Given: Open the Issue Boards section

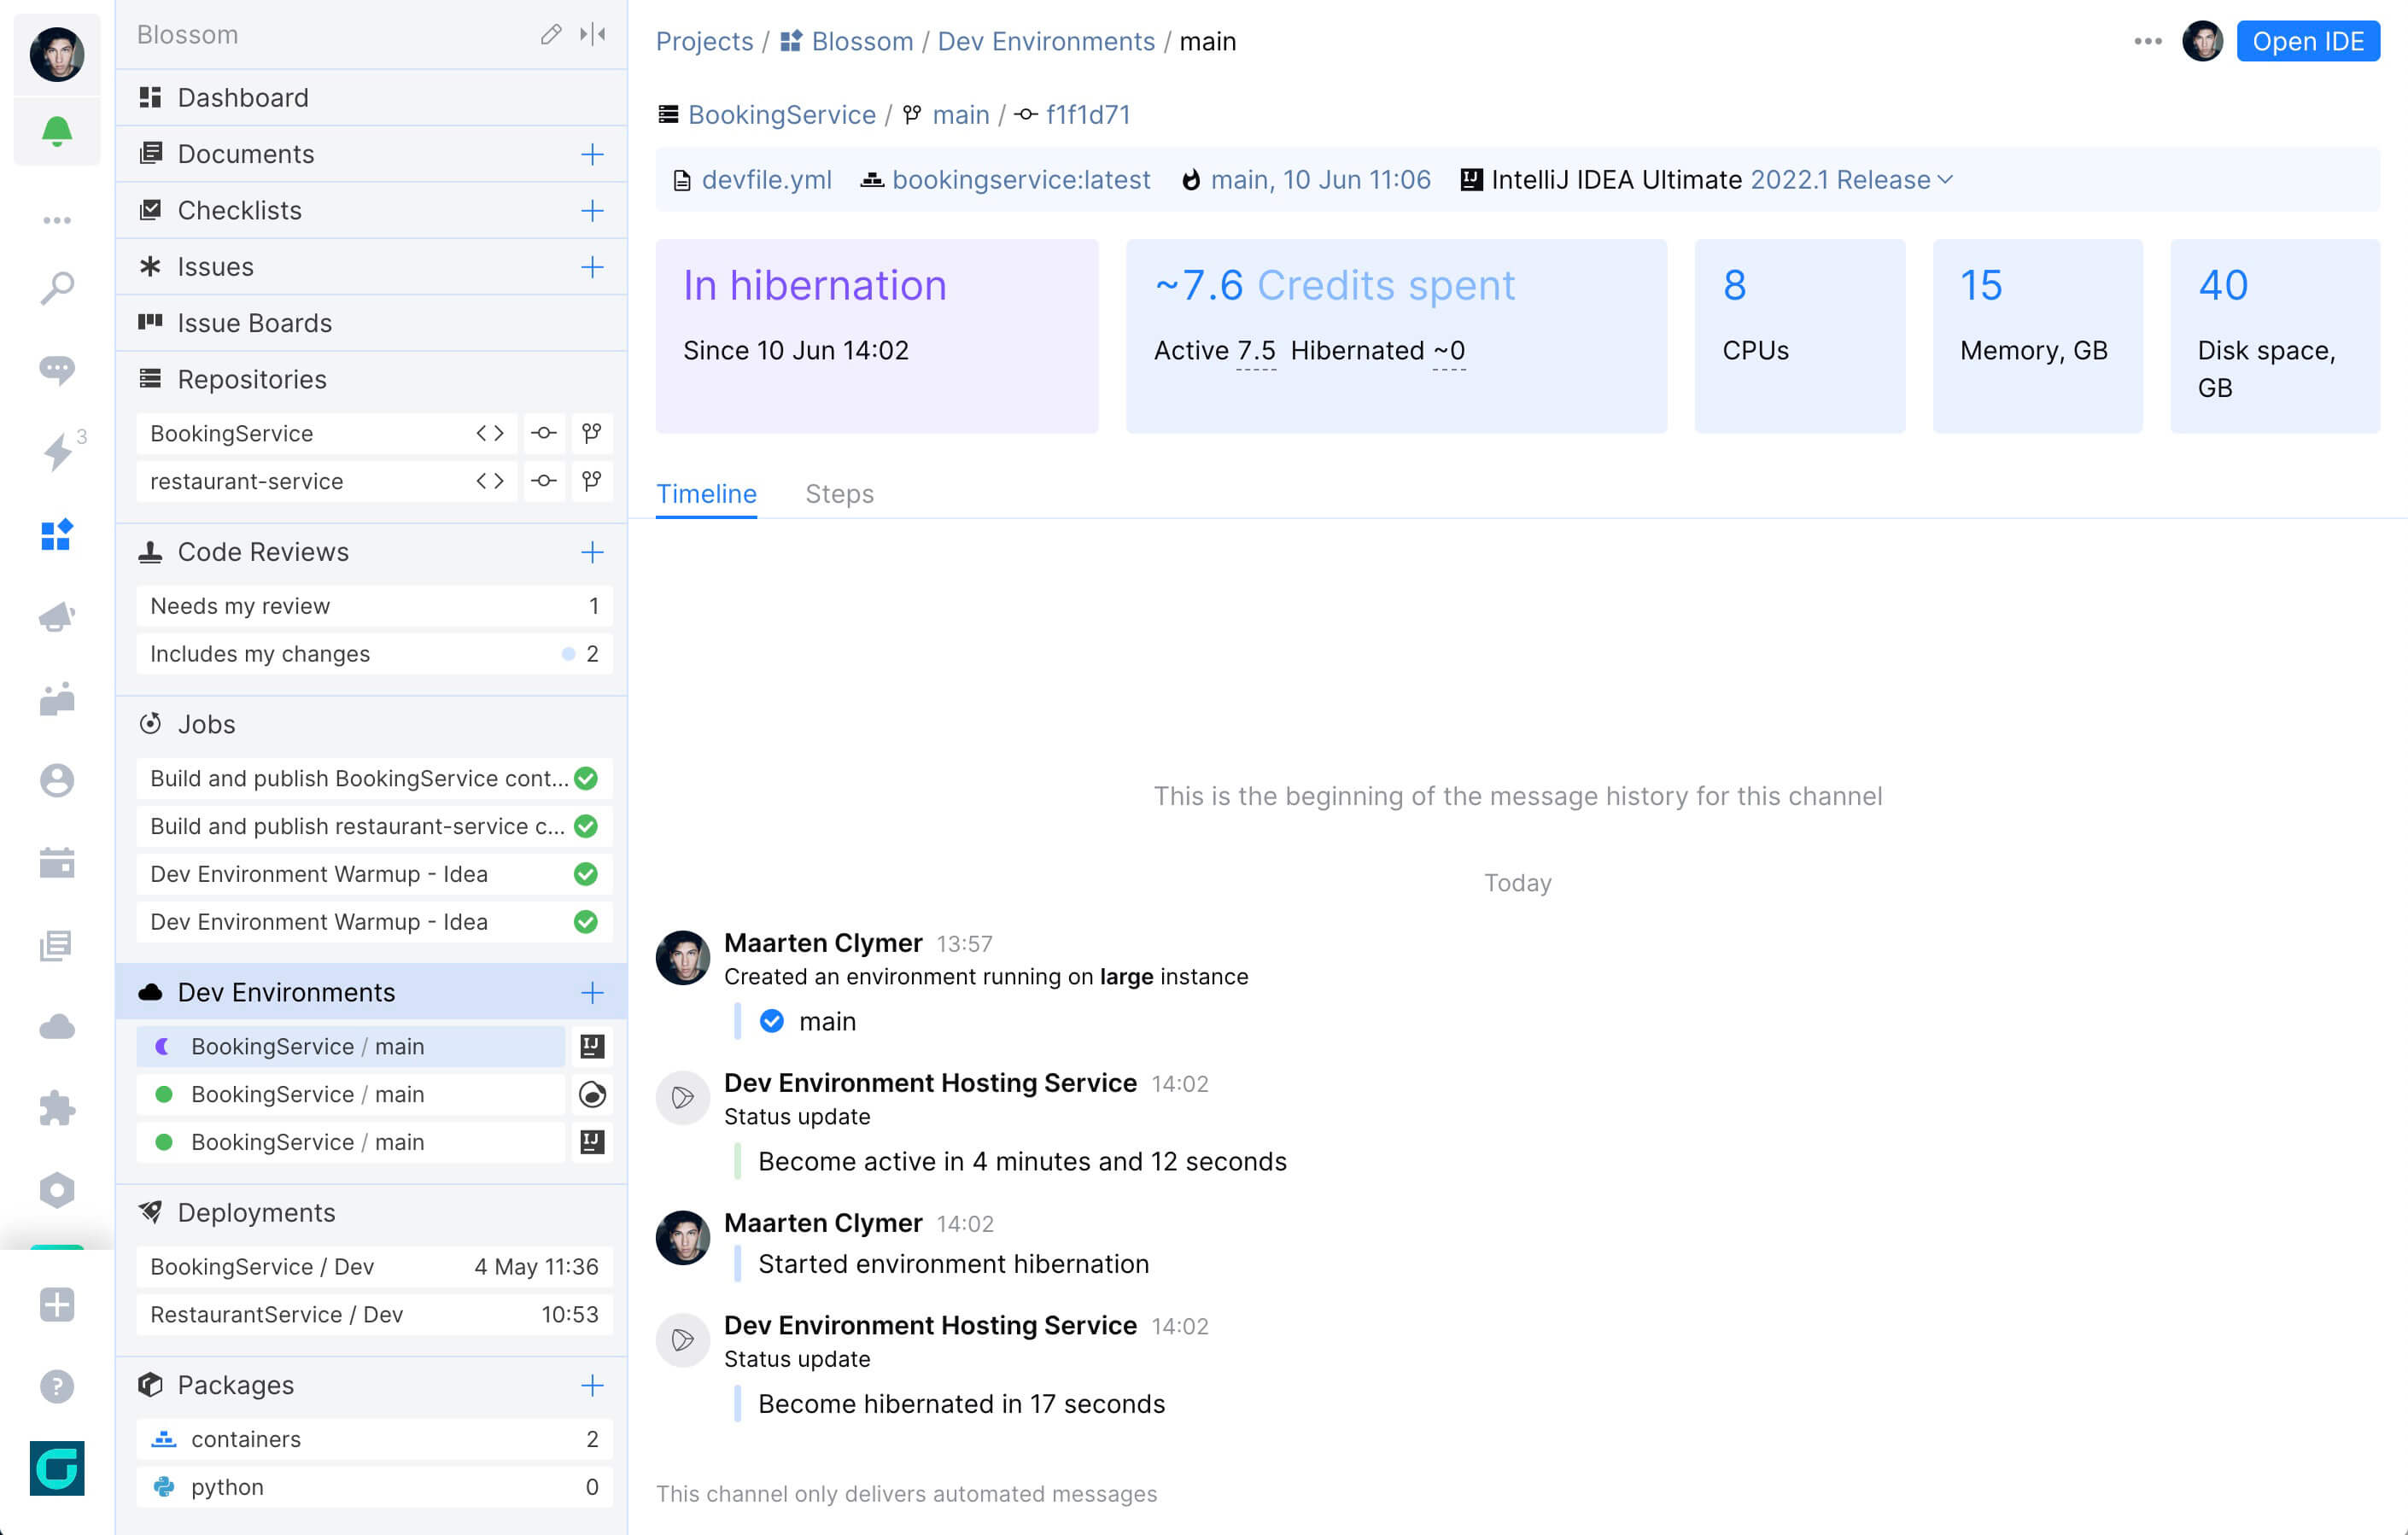Looking at the screenshot, I should (254, 322).
